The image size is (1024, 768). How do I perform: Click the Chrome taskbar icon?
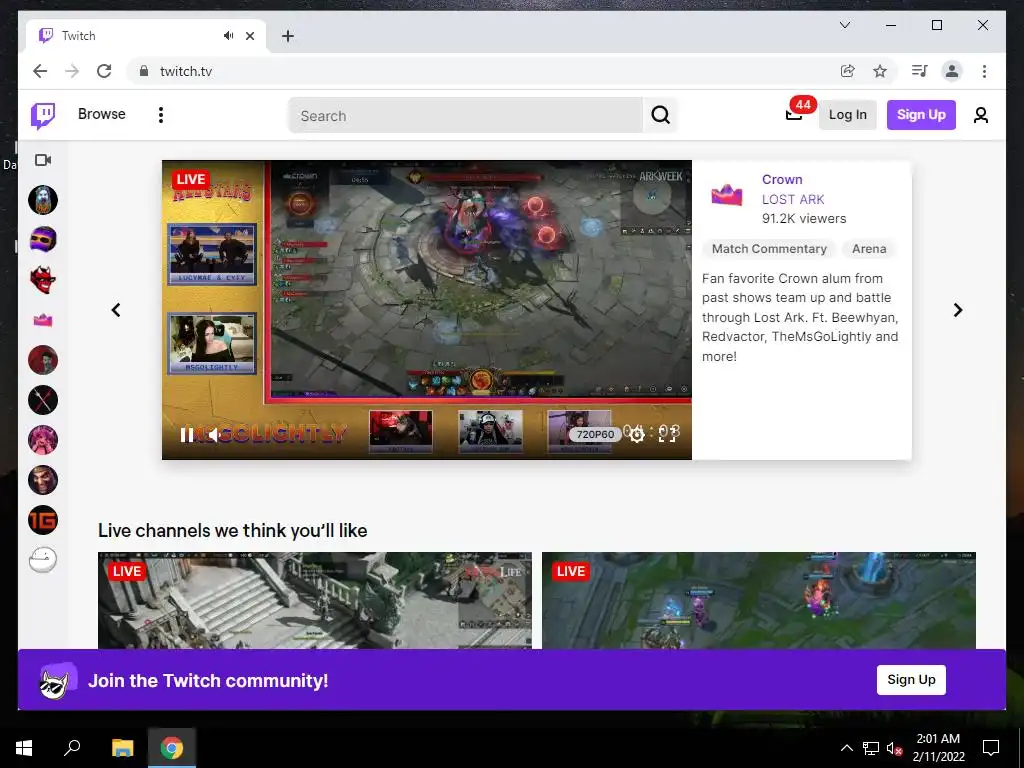[x=172, y=748]
